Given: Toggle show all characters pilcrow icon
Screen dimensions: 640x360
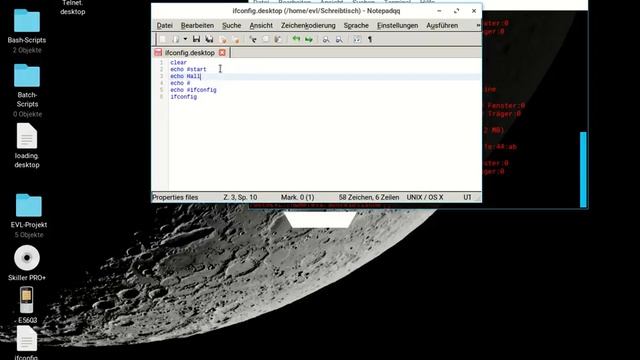Looking at the screenshot, I should (370, 39).
